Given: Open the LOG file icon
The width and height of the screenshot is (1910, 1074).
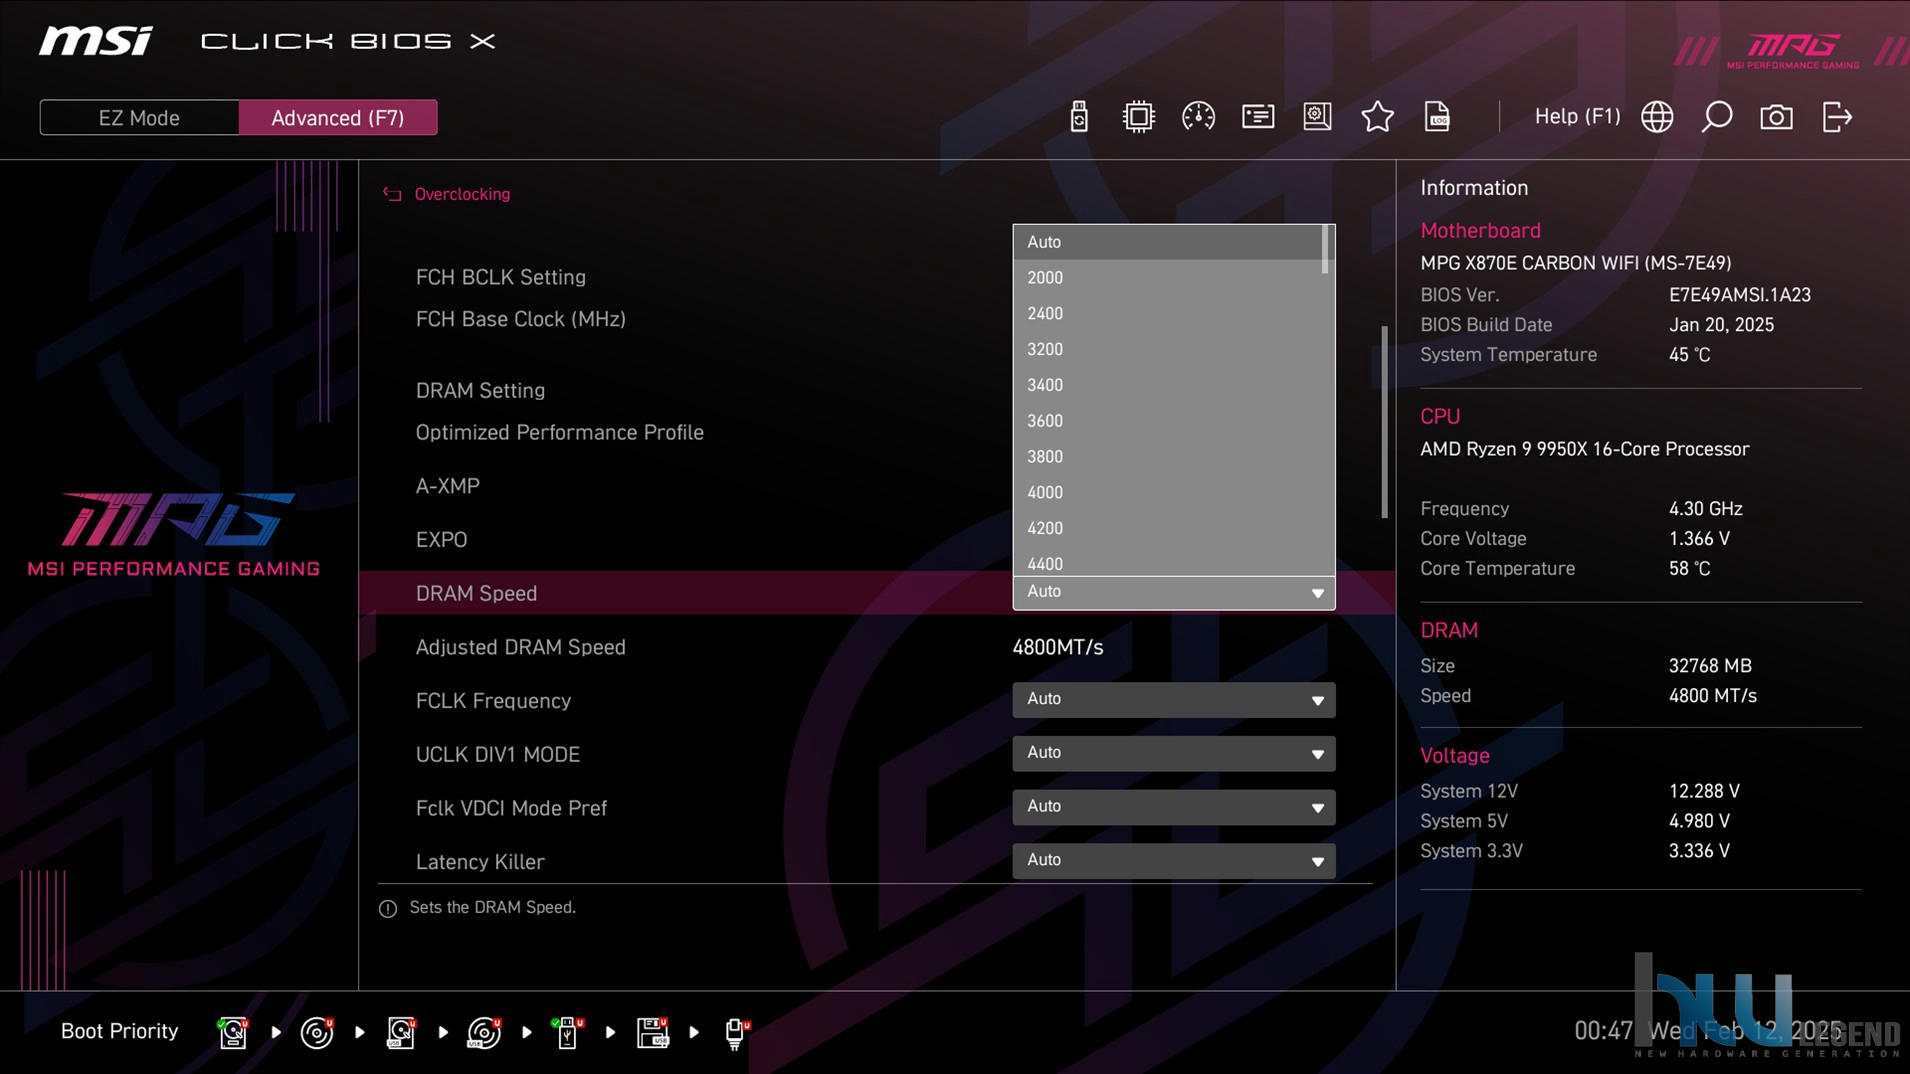Looking at the screenshot, I should 1437,117.
